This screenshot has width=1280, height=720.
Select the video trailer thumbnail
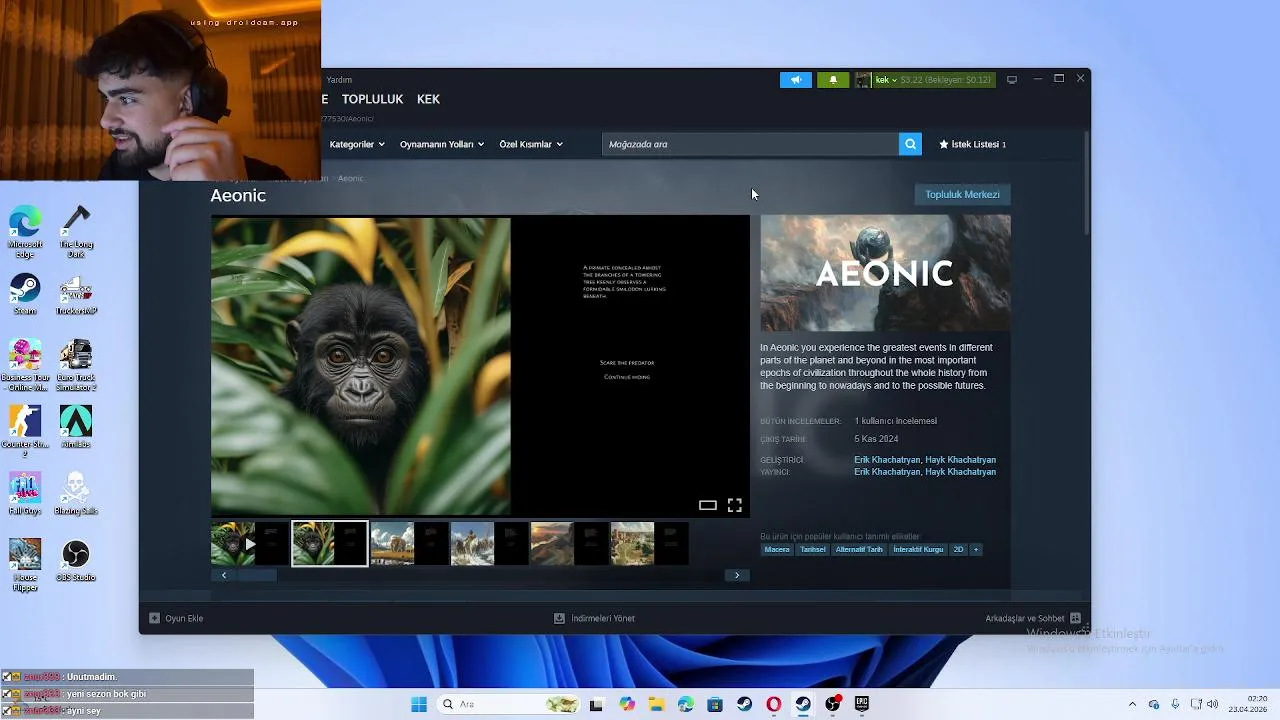coord(249,544)
